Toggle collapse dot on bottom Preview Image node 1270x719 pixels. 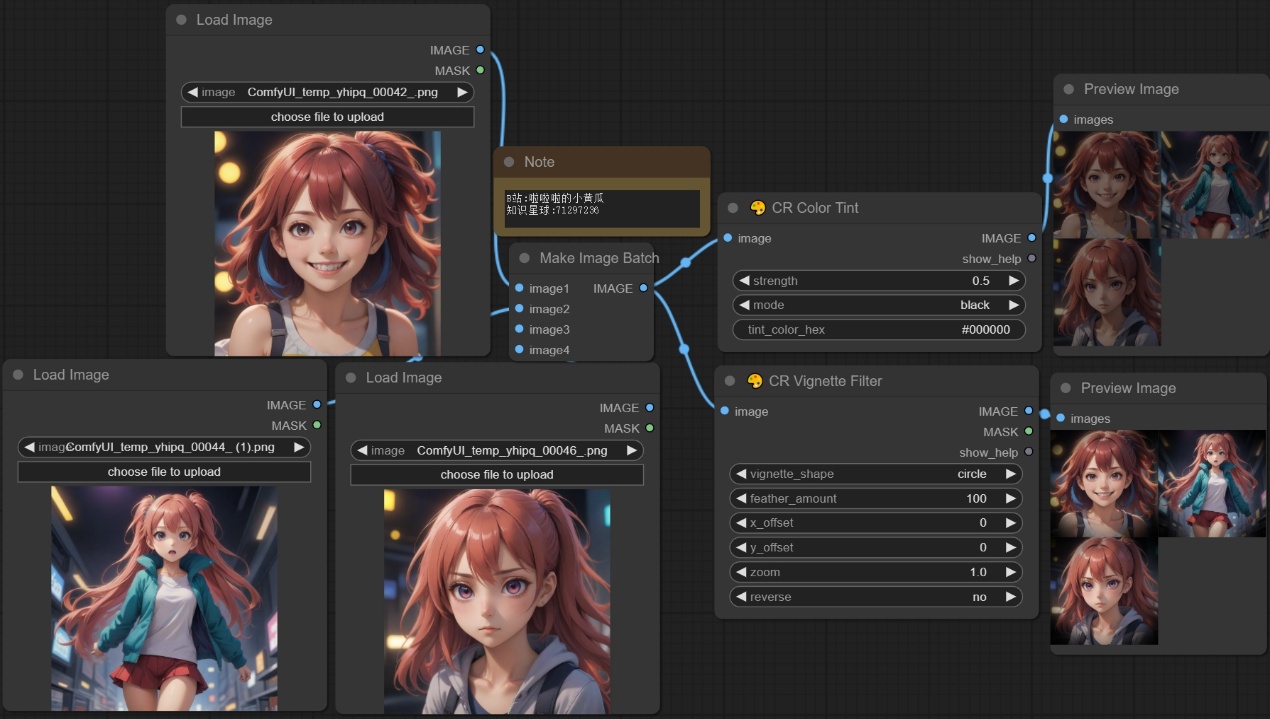(1066, 388)
